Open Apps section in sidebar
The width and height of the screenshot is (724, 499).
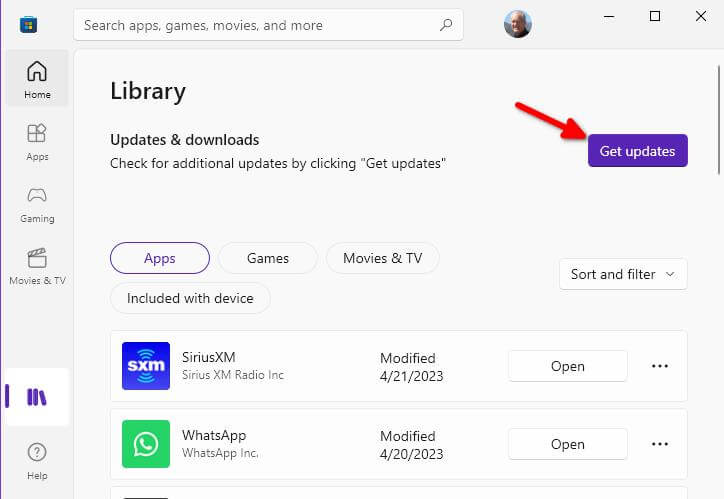[37, 142]
